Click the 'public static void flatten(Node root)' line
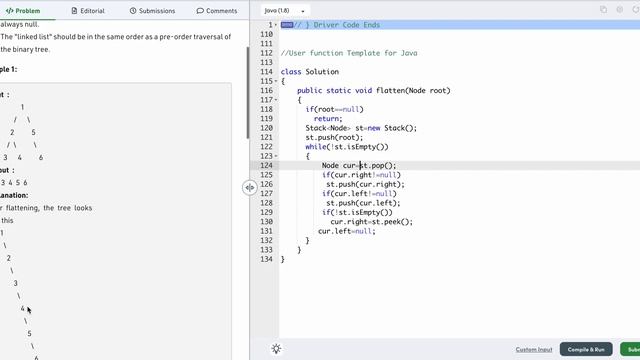The image size is (640, 360). (x=374, y=91)
